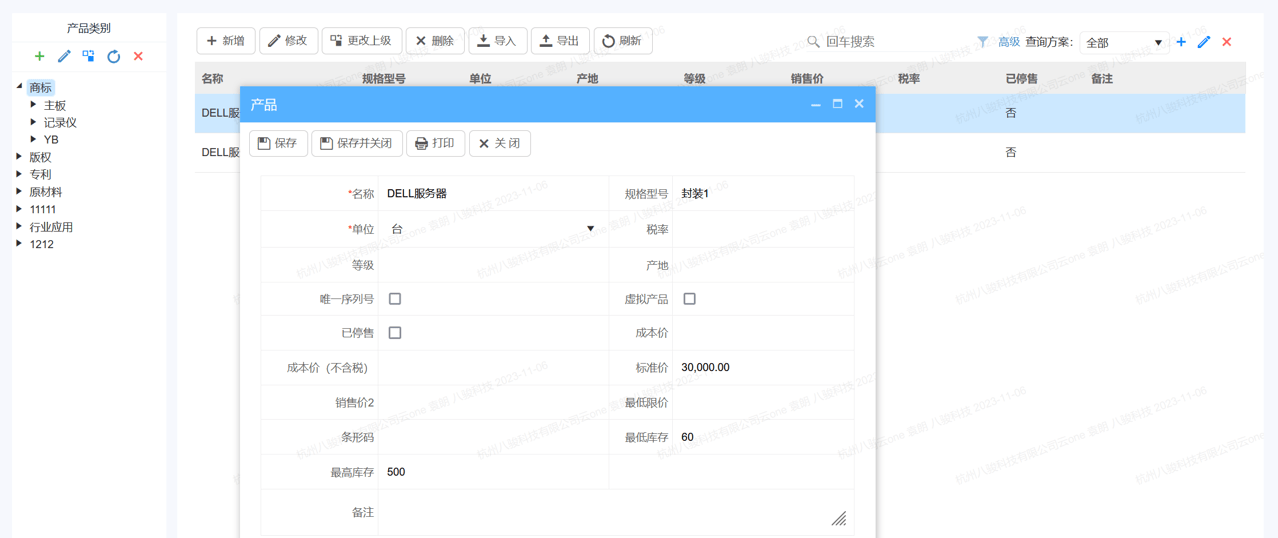Click the edit query scheme pencil icon
The height and width of the screenshot is (538, 1278).
[1204, 42]
